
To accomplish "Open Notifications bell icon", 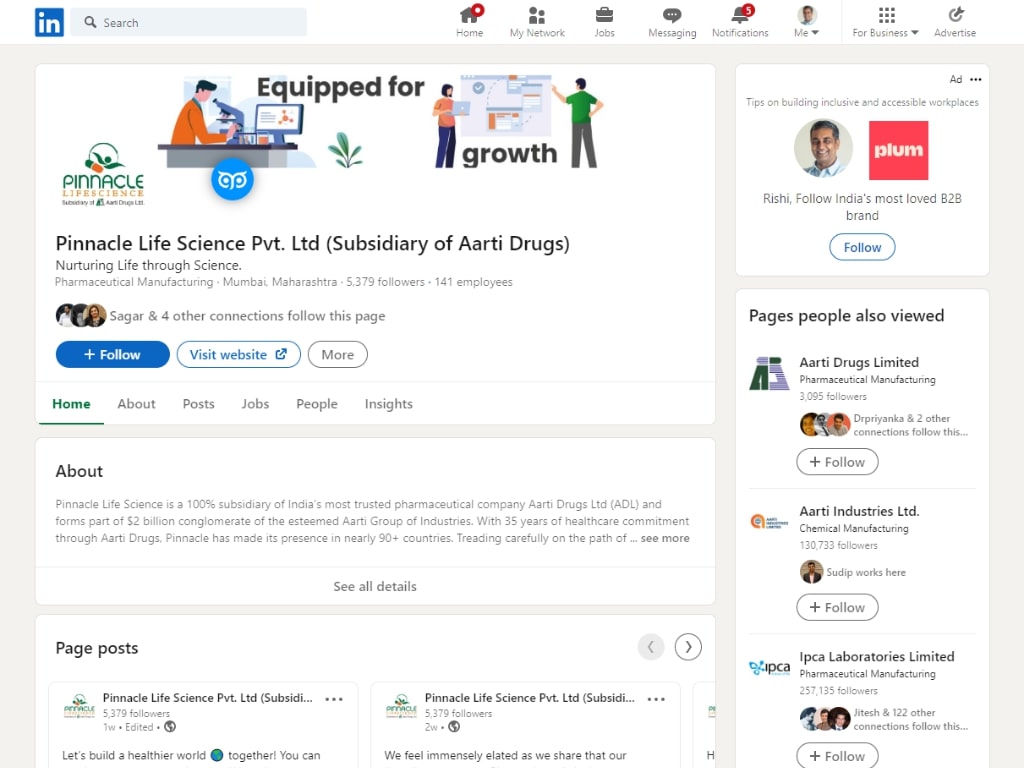I will pyautogui.click(x=740, y=15).
